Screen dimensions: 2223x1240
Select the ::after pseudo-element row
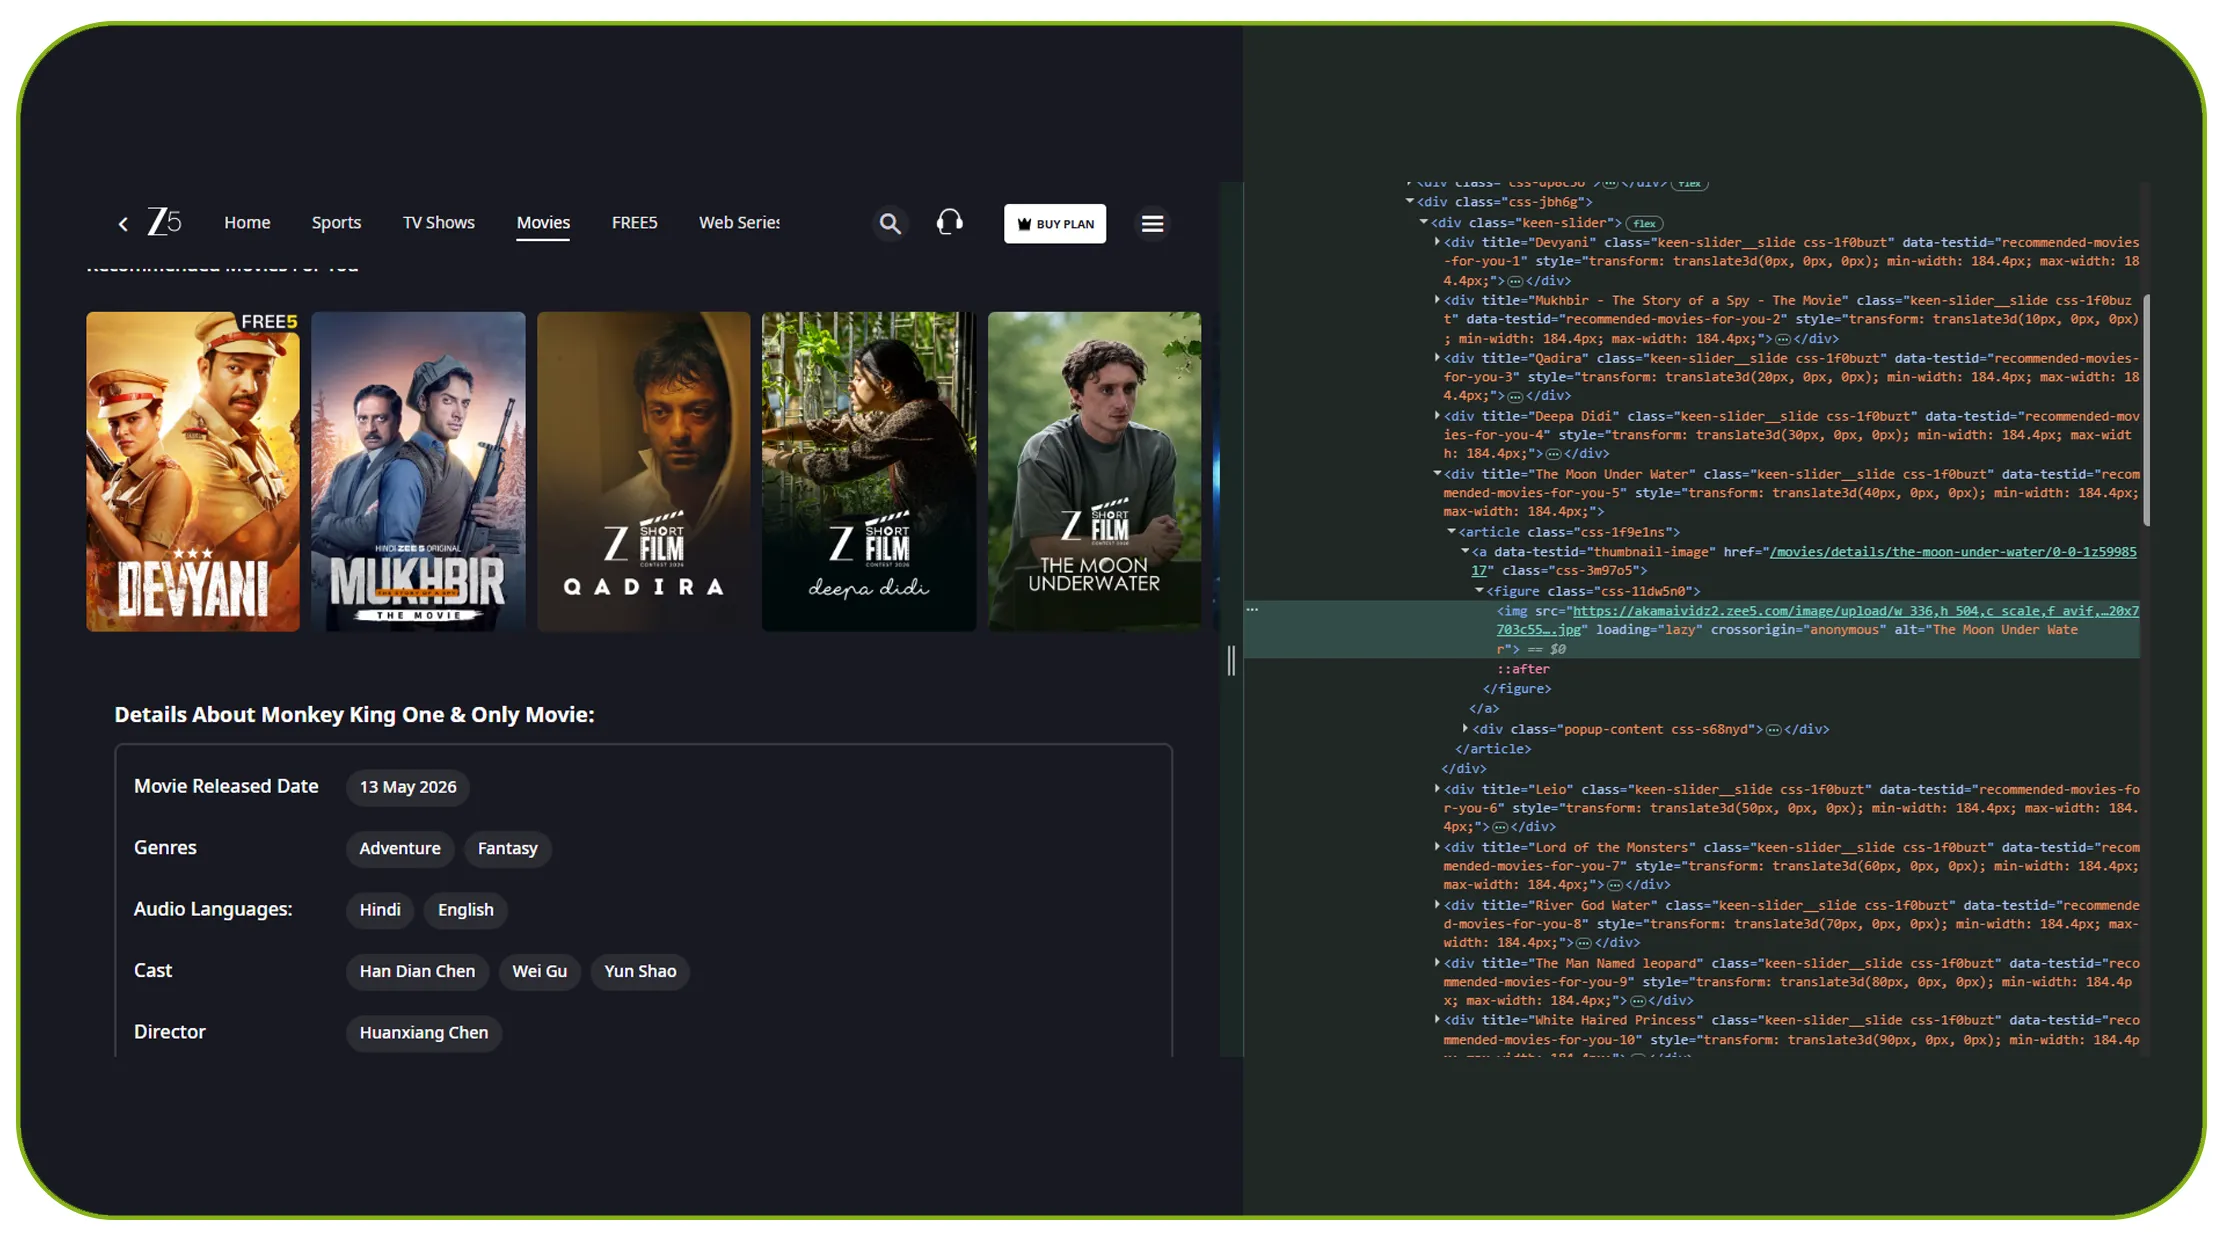tap(1523, 669)
